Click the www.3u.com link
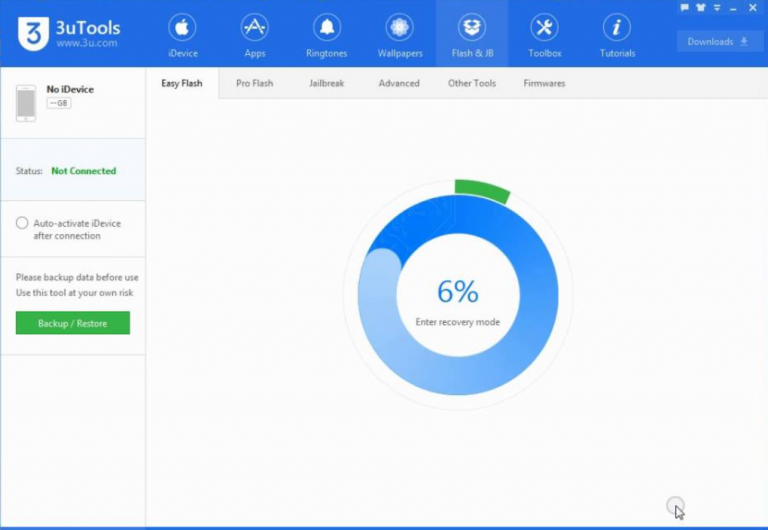Image resolution: width=768 pixels, height=530 pixels. (x=87, y=43)
